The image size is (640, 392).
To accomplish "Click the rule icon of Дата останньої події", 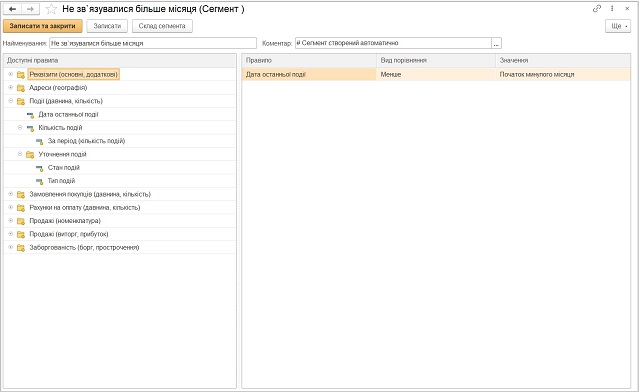I will point(30,115).
